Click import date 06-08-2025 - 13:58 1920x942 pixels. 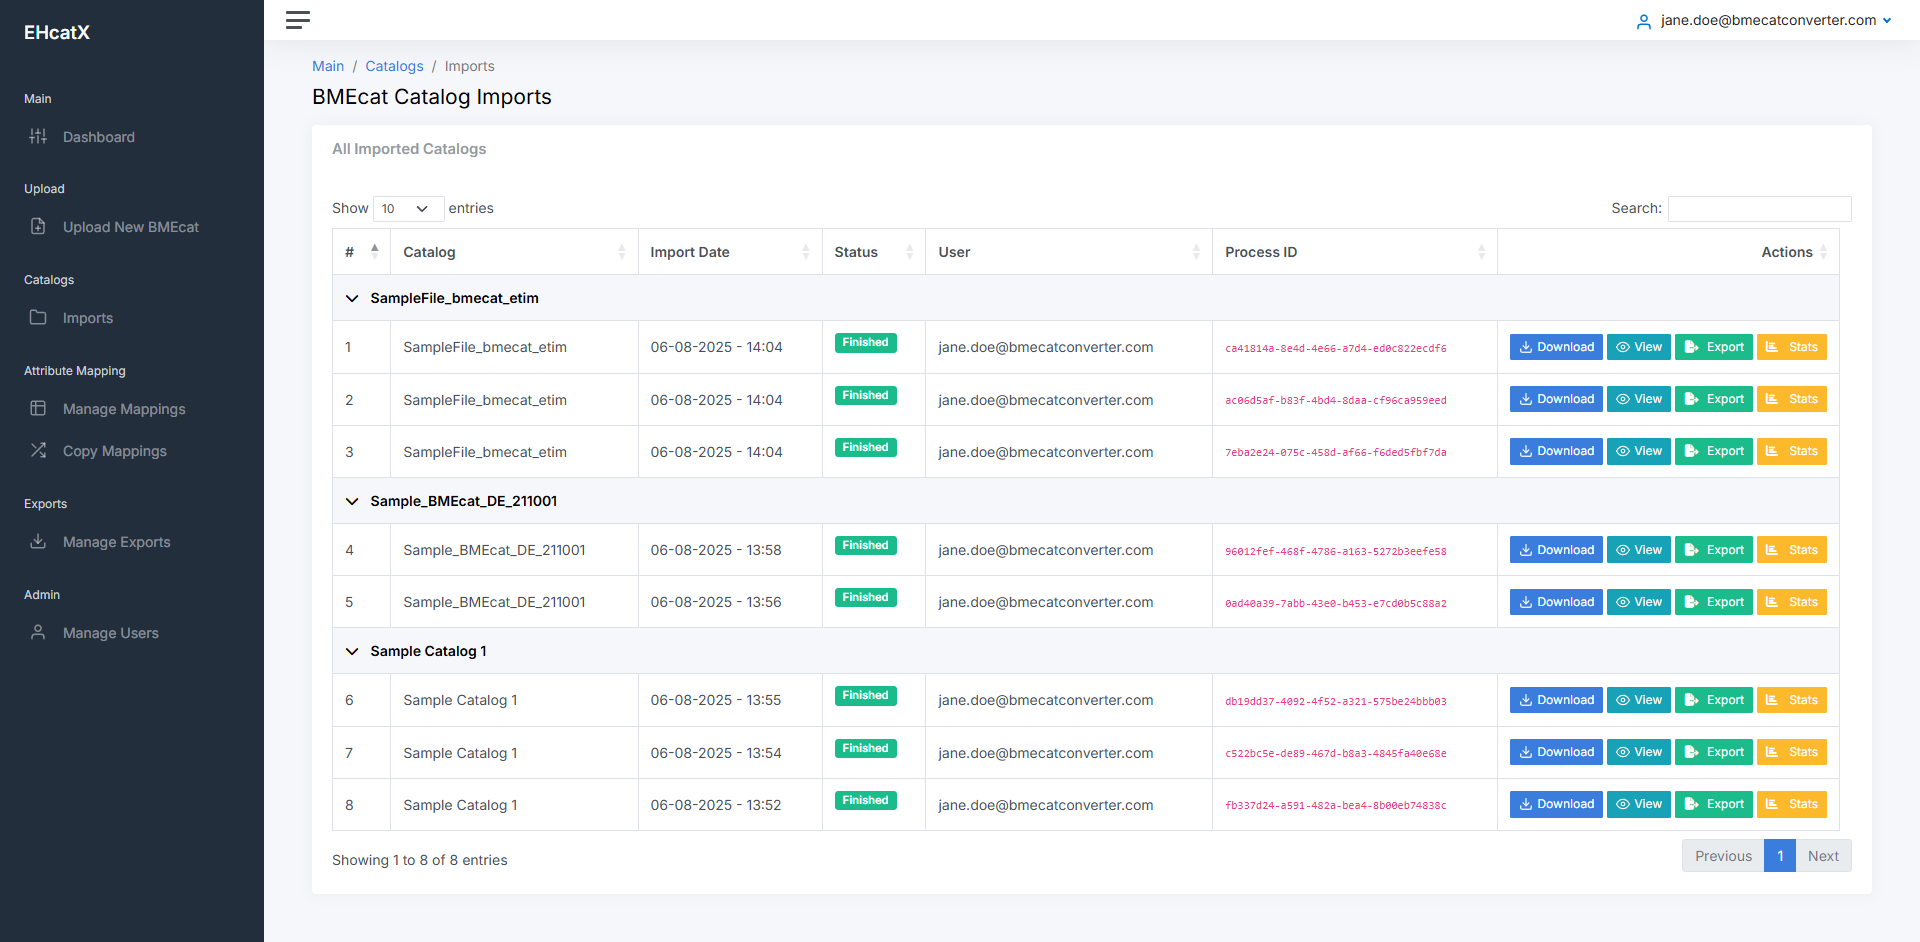click(716, 550)
